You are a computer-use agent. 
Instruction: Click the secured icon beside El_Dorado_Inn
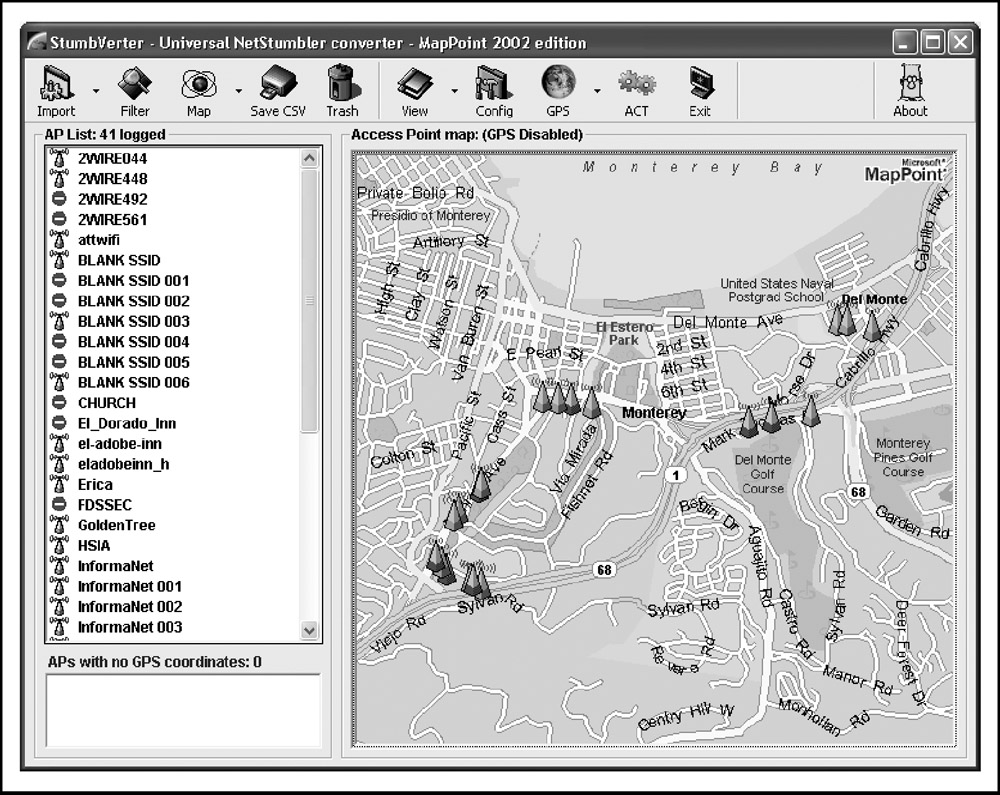tap(59, 423)
